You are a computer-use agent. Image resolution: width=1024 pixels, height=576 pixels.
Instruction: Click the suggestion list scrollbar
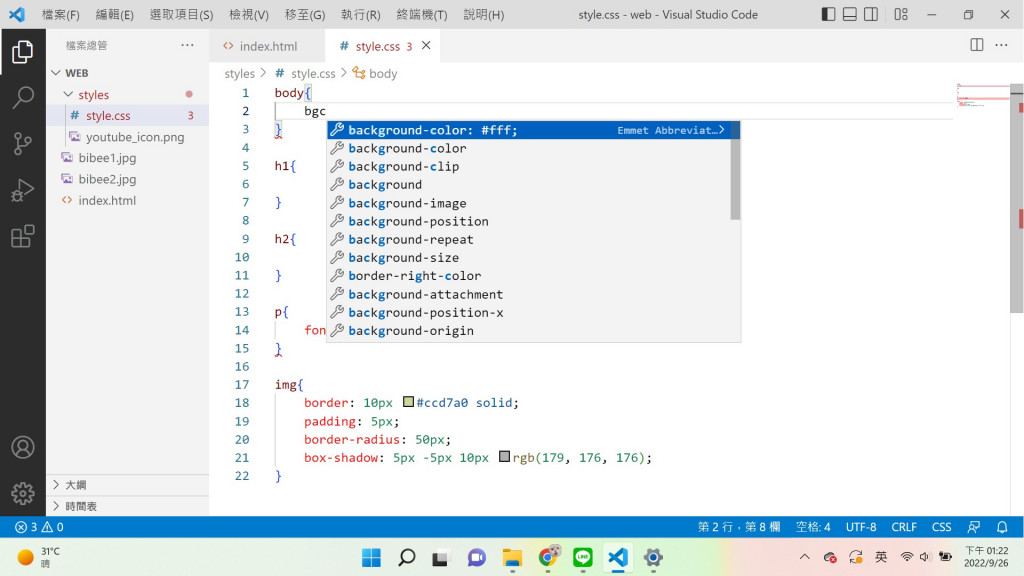tap(735, 171)
